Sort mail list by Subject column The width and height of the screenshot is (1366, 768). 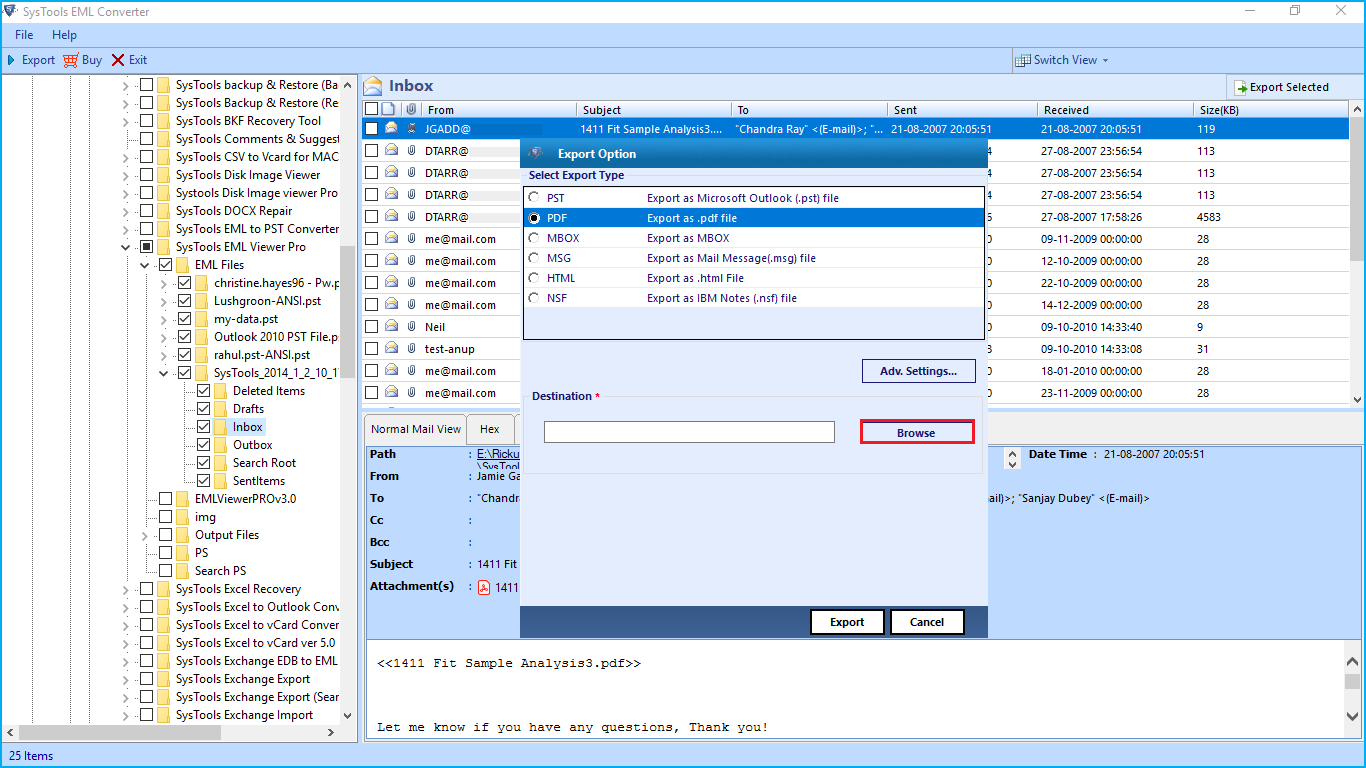tap(654, 109)
